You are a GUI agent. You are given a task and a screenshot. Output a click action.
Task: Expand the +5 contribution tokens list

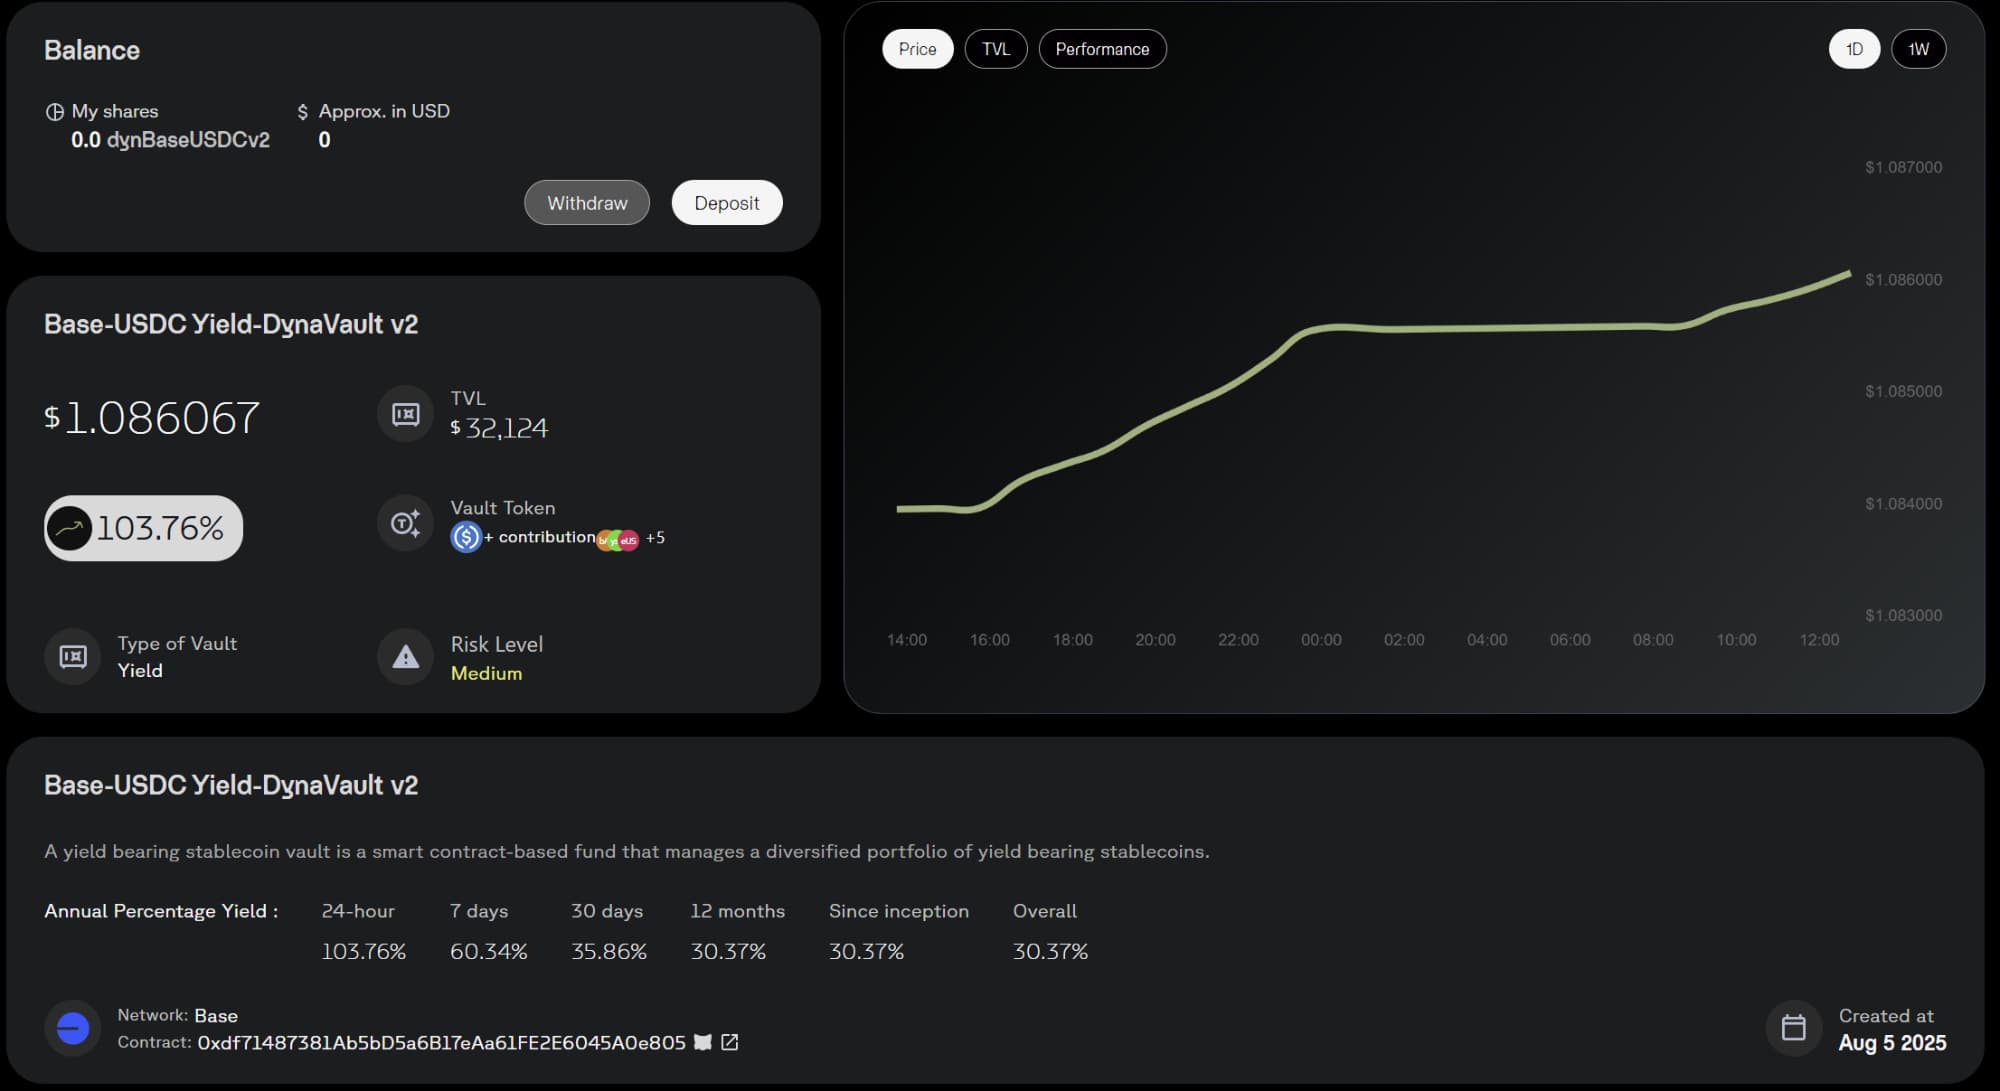(655, 538)
